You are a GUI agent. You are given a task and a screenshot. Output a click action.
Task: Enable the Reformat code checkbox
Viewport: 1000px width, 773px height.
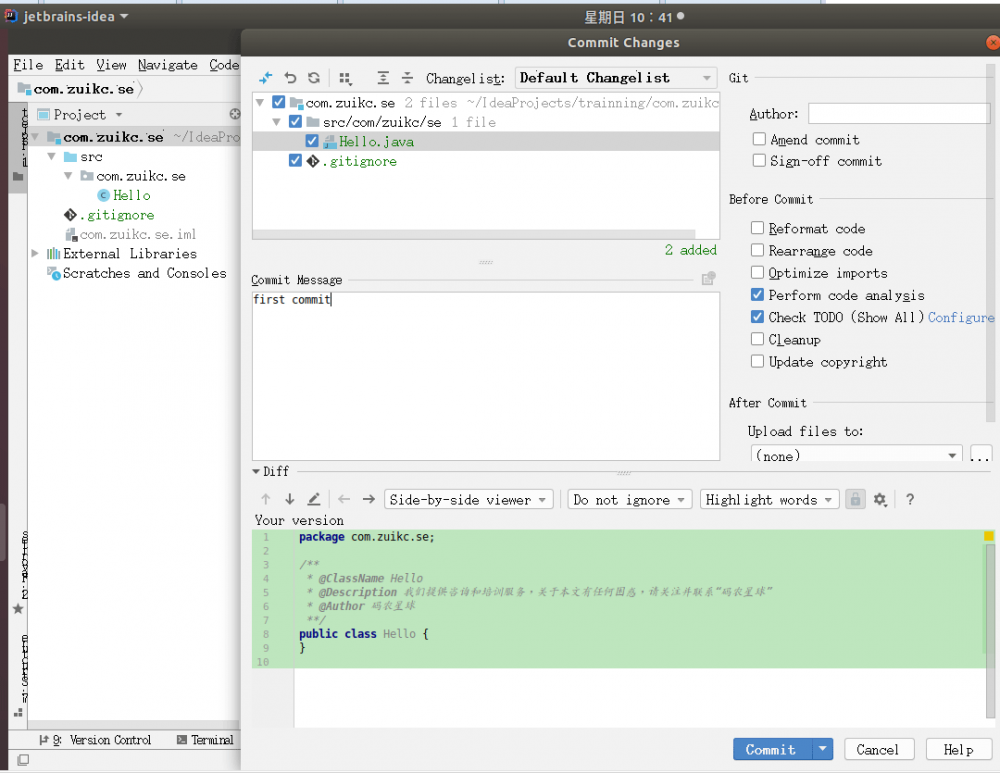(757, 228)
